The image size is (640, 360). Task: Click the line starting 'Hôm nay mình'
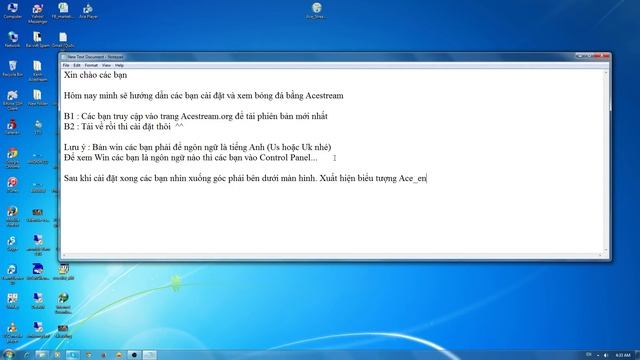pos(203,96)
